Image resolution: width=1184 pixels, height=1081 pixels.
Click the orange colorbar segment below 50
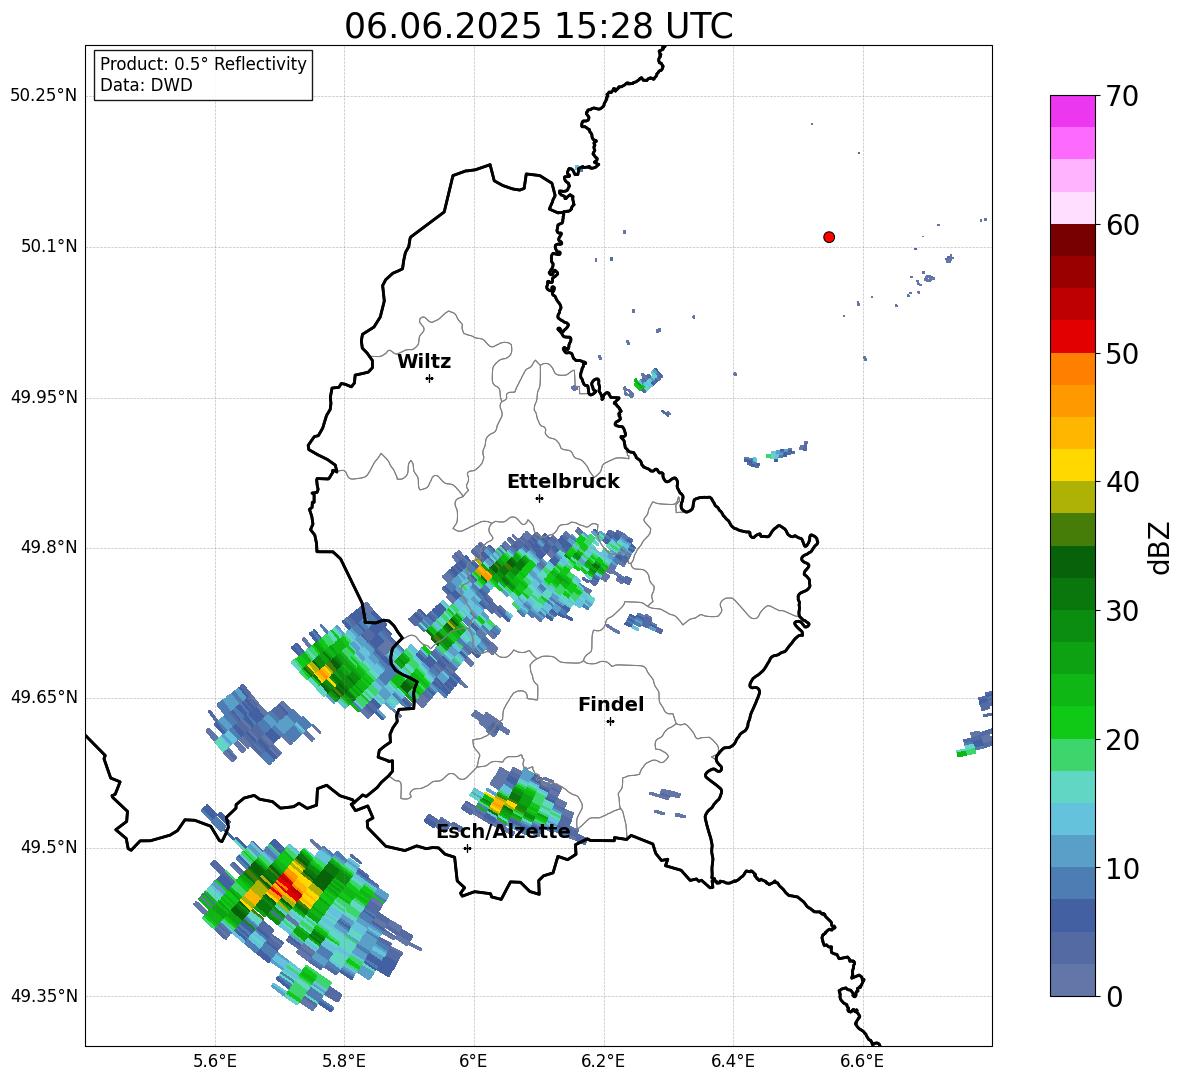(x=1072, y=368)
